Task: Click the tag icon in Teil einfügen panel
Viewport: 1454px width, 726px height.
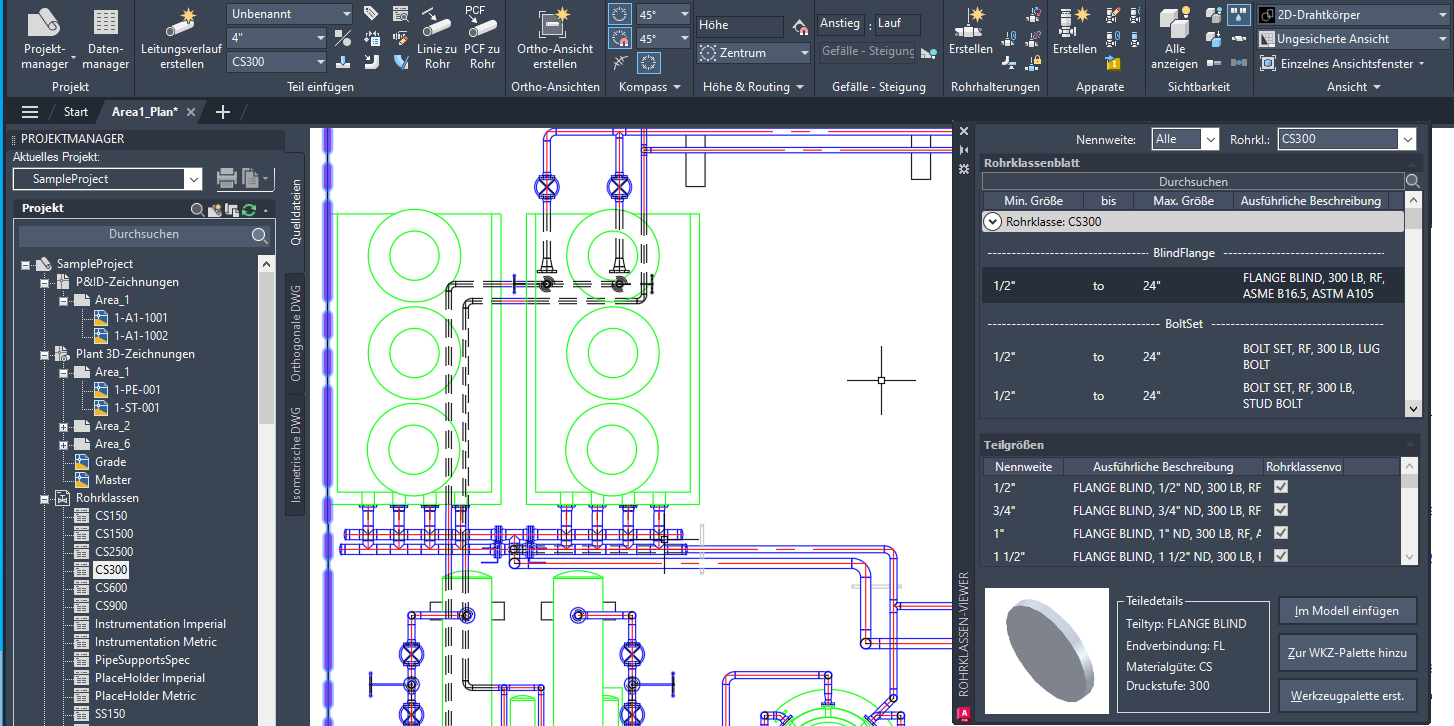Action: [371, 13]
